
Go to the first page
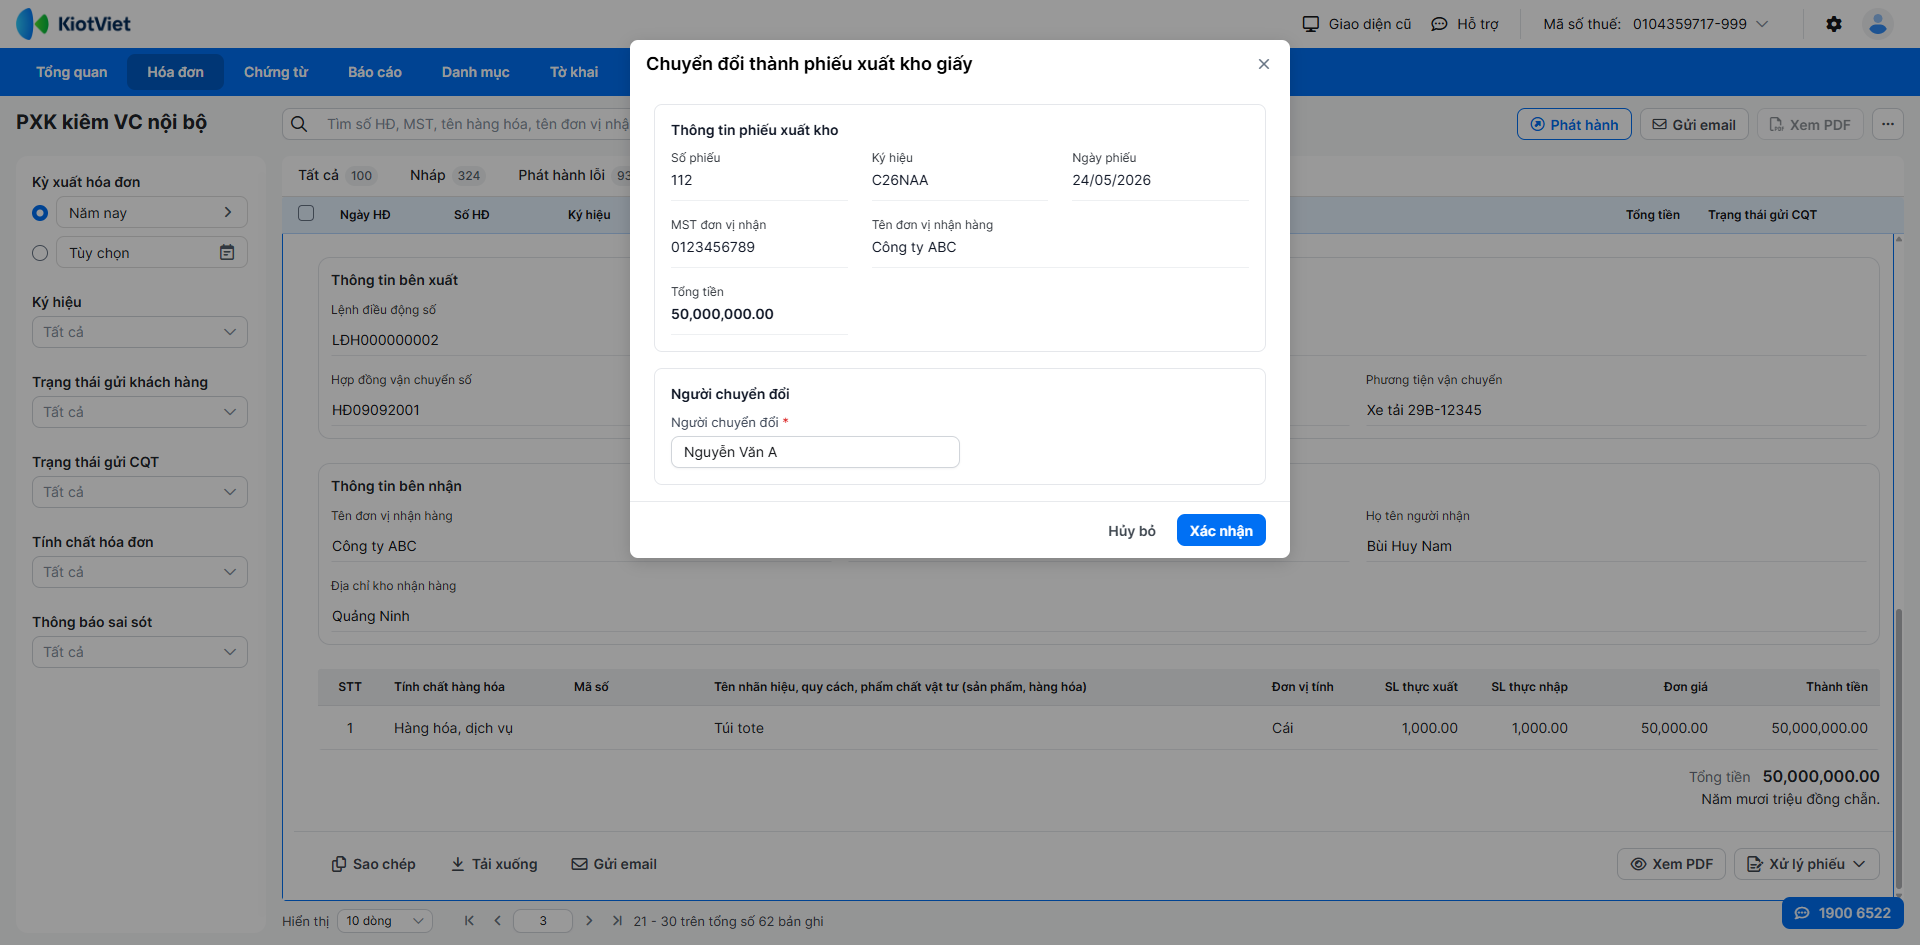[469, 921]
